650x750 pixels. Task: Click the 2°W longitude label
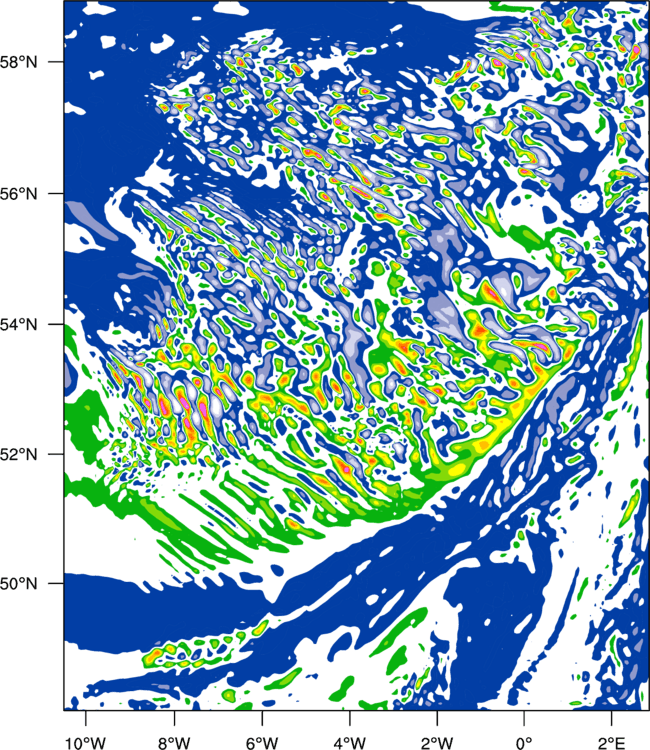pyautogui.click(x=437, y=743)
